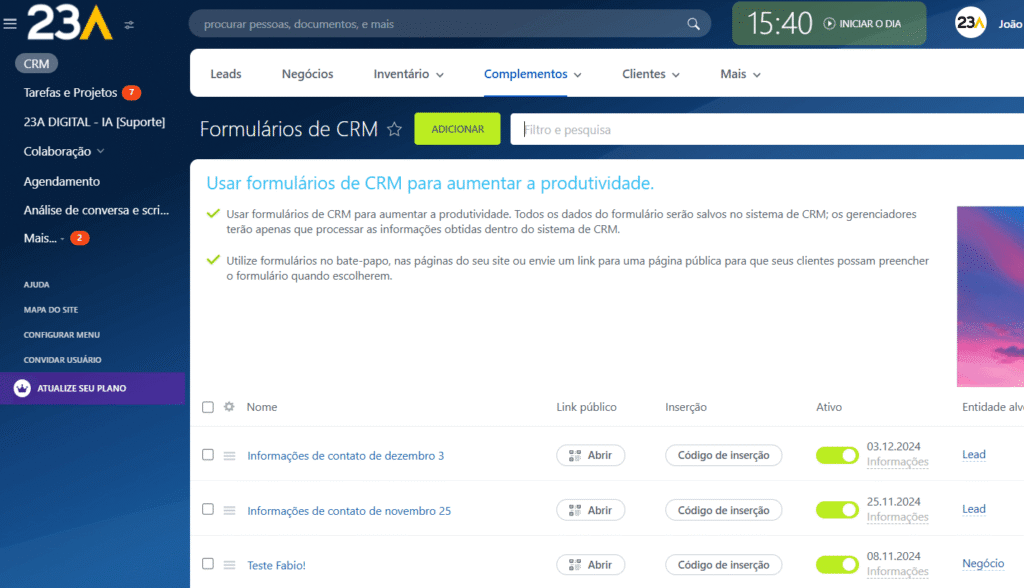Viewport: 1024px width, 588px height.
Task: Check the box for novembro 25 form
Action: tap(208, 509)
